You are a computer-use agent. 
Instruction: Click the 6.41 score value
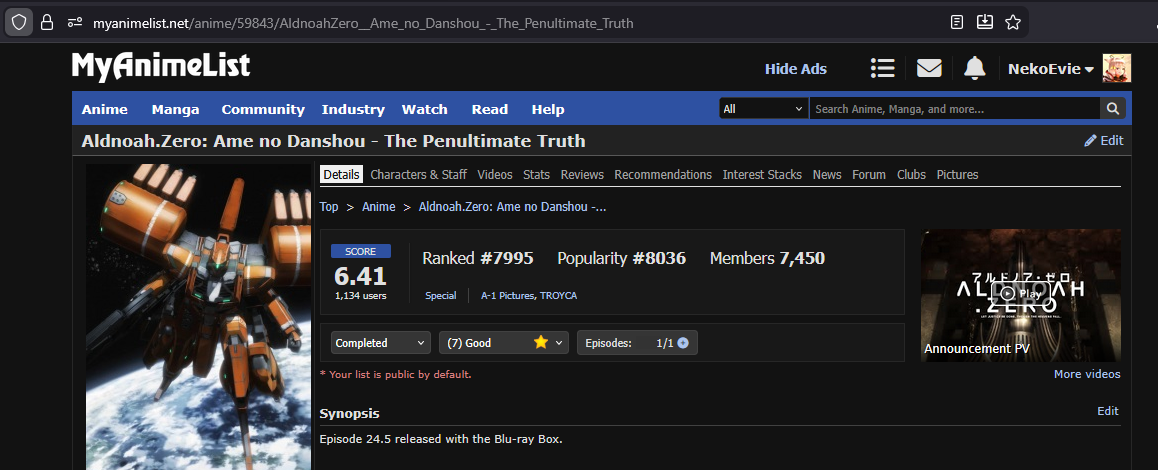click(x=360, y=276)
